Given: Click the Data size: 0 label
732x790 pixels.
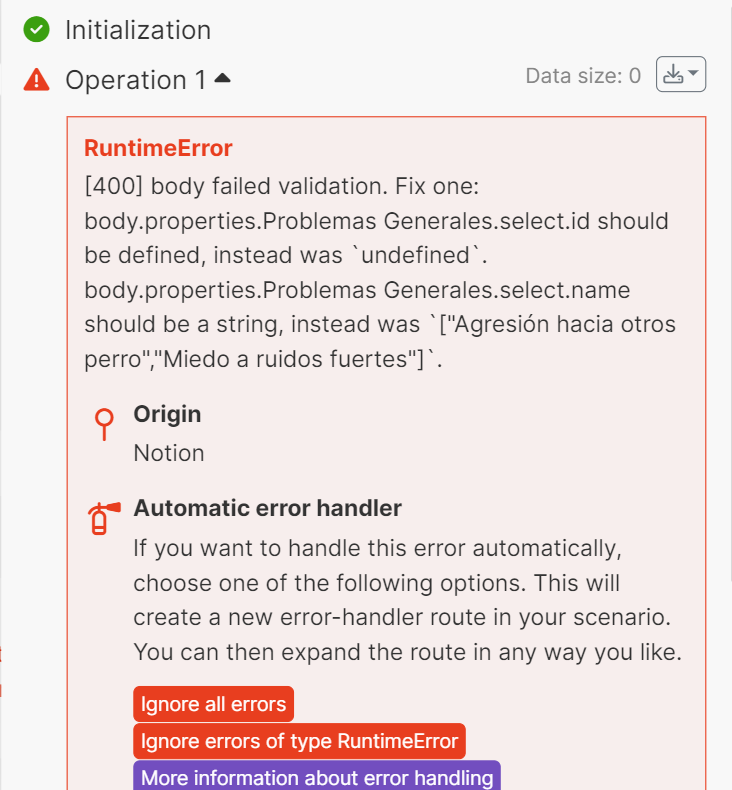Looking at the screenshot, I should pyautogui.click(x=583, y=76).
